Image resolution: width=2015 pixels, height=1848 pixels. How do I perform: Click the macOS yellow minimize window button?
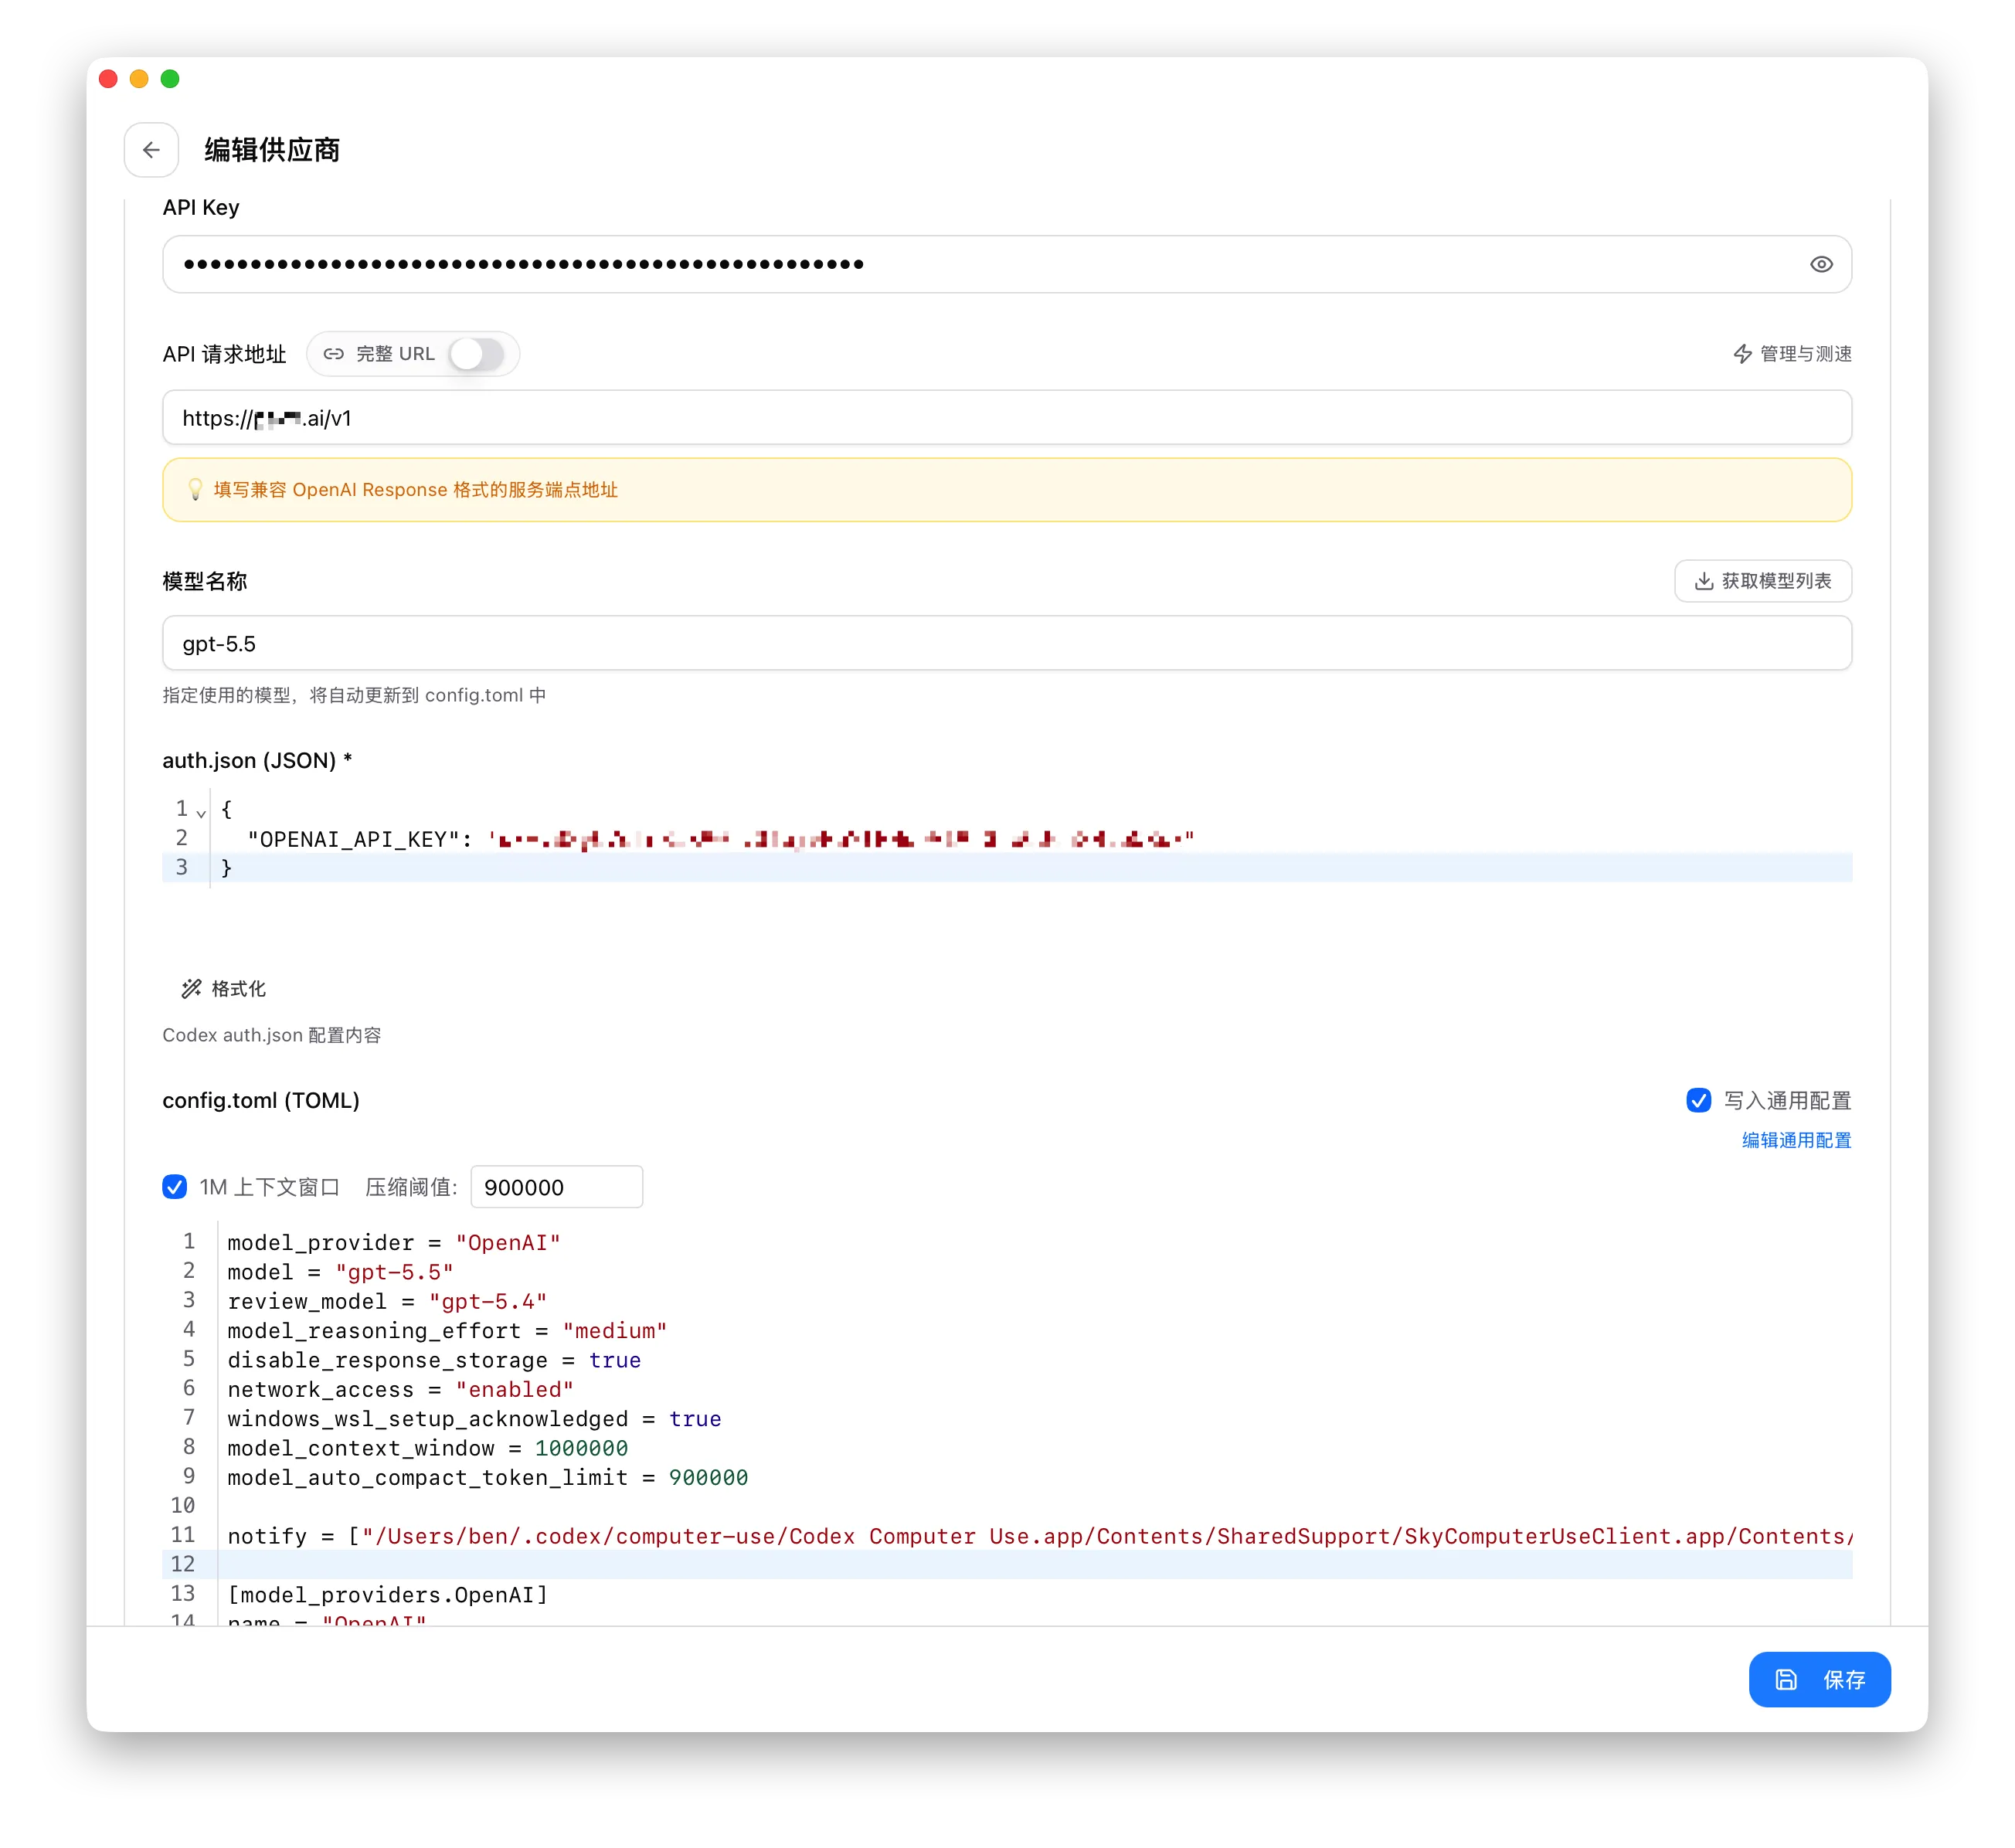(x=139, y=79)
